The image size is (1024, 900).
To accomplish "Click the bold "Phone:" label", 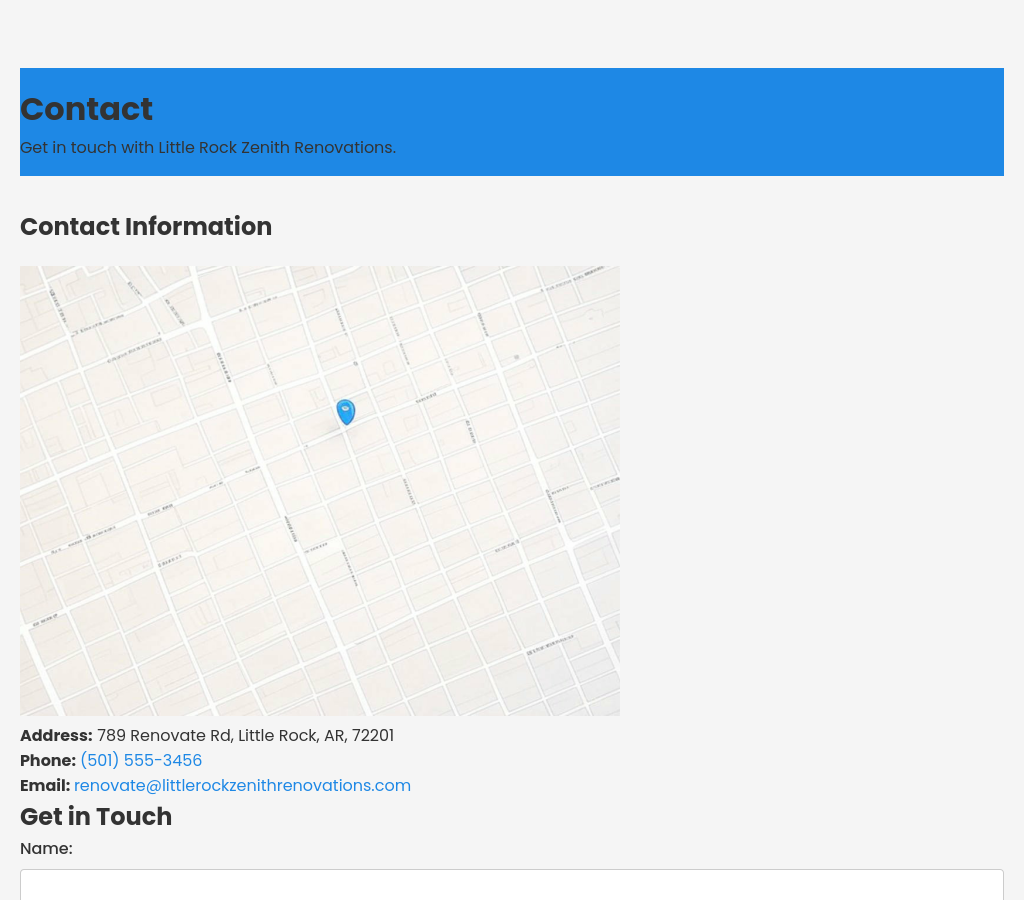I will coord(48,760).
